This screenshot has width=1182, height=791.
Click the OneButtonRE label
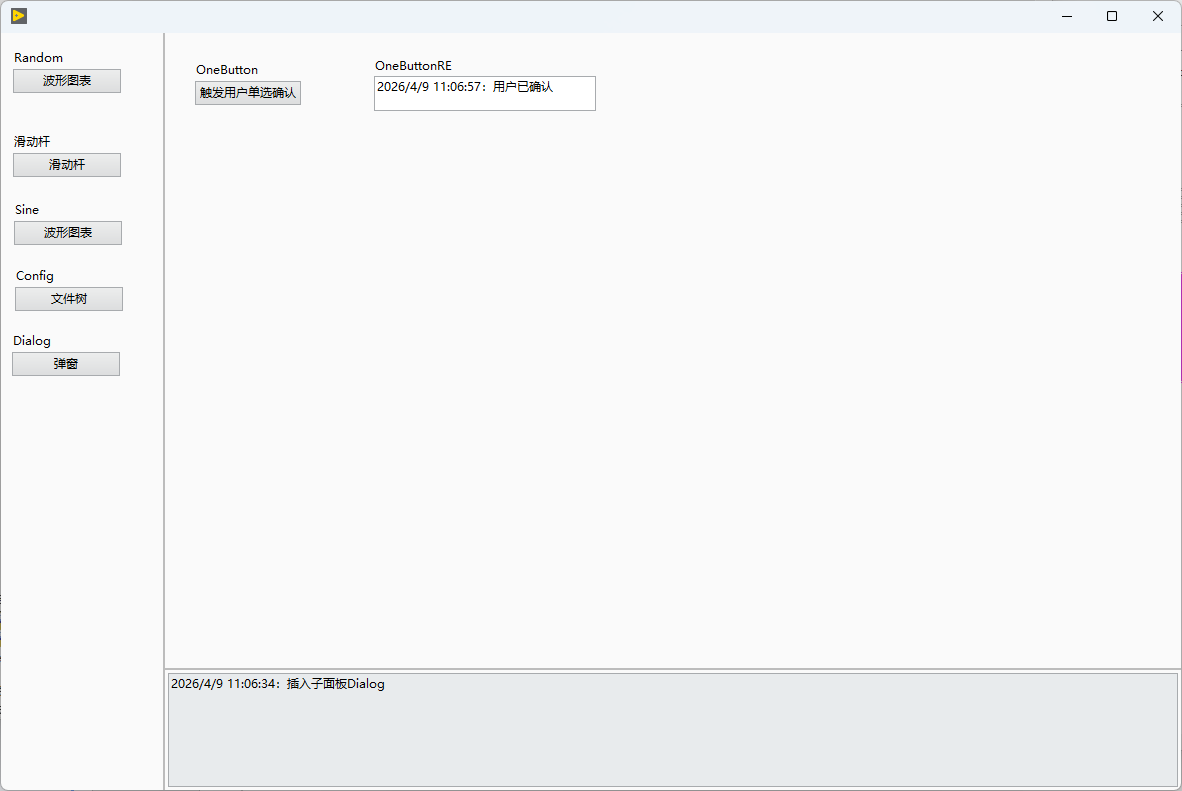[x=413, y=66]
